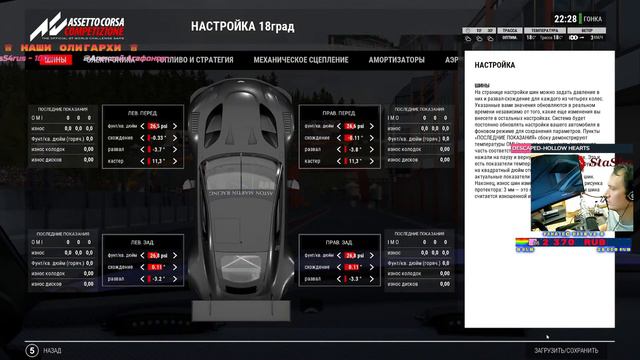Click the 10-minute forecast cloud icon
The image size is (640, 360).
[x=479, y=38]
